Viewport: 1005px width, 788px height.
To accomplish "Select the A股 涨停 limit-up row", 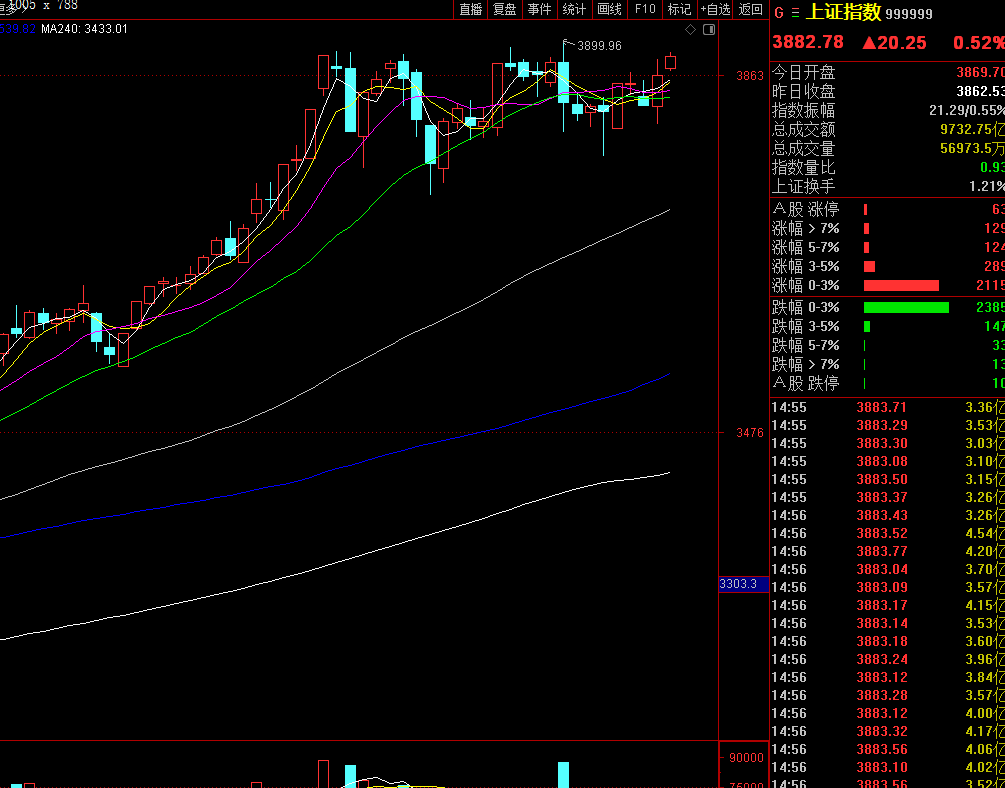I will 885,209.
